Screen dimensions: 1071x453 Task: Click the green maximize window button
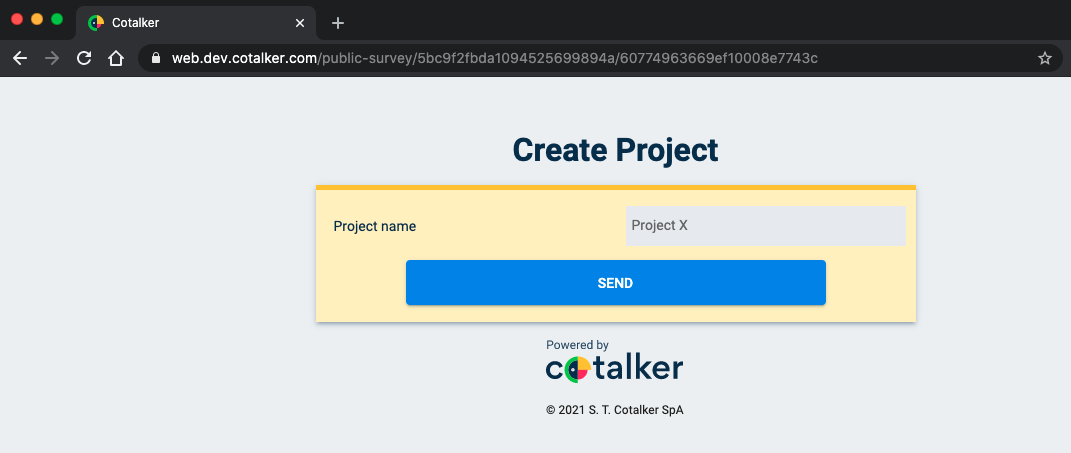pyautogui.click(x=57, y=19)
